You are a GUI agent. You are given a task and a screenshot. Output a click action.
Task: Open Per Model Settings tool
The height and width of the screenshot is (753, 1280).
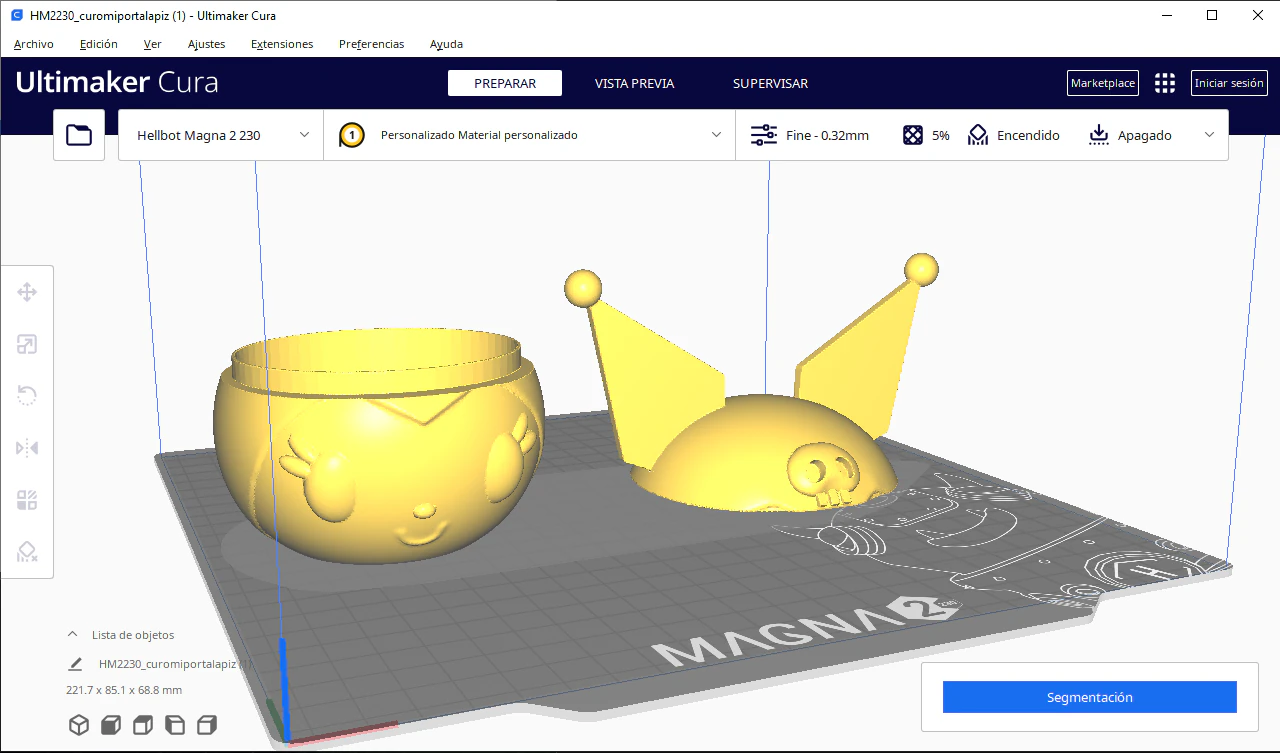(x=27, y=500)
